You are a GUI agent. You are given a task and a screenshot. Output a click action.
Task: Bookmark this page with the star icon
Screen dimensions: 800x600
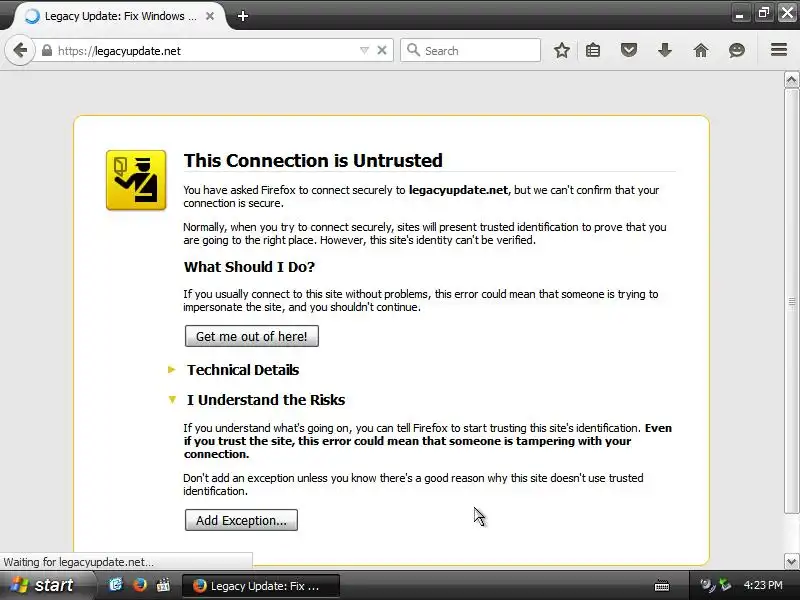coord(562,50)
